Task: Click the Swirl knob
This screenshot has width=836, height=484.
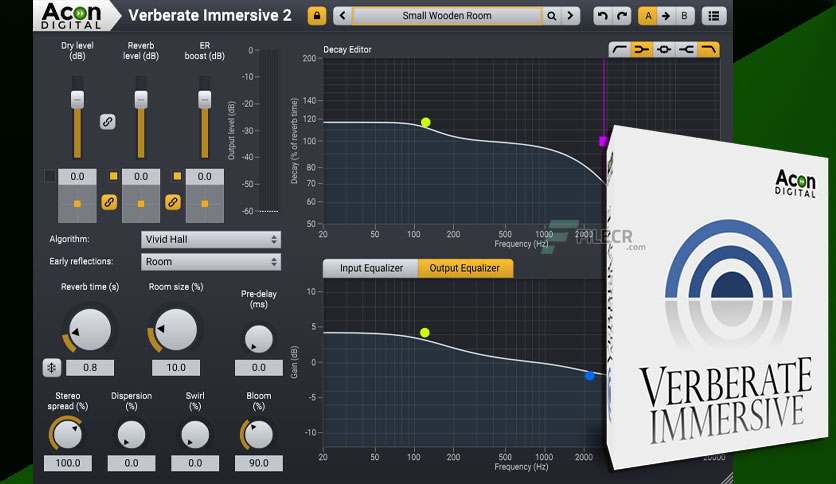Action: tap(195, 434)
